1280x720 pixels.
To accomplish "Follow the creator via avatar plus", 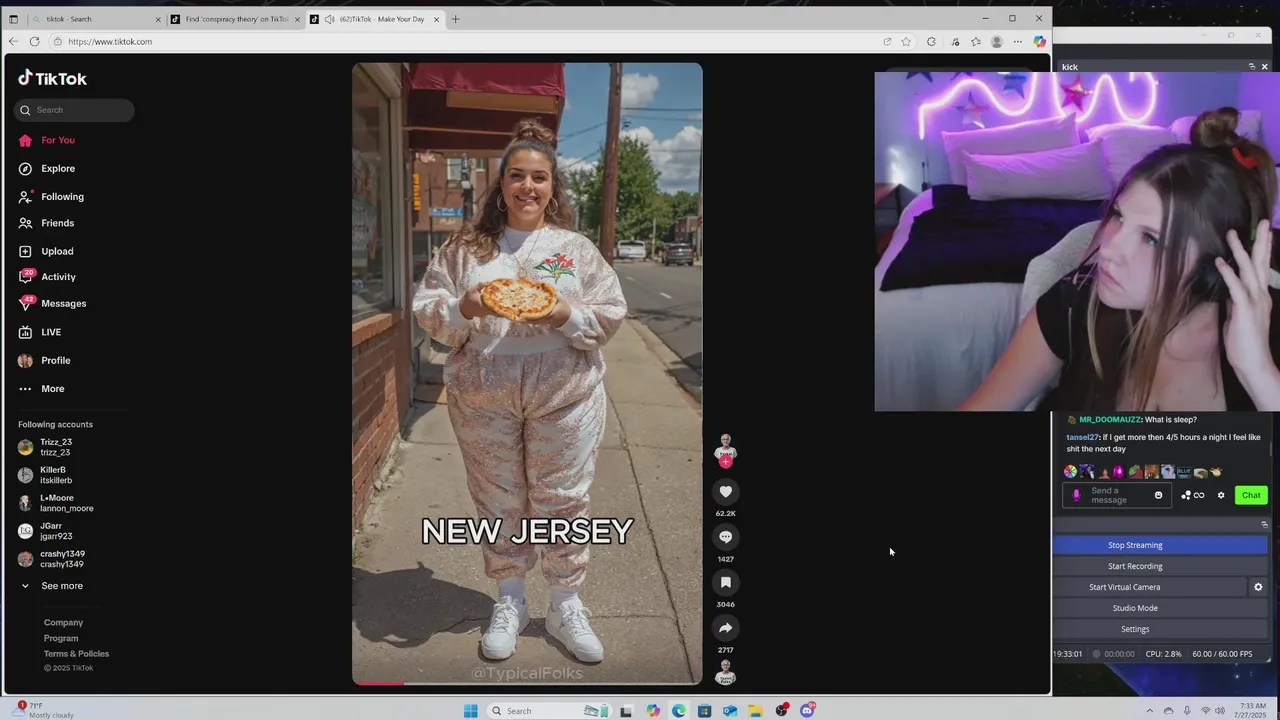I will (726, 461).
